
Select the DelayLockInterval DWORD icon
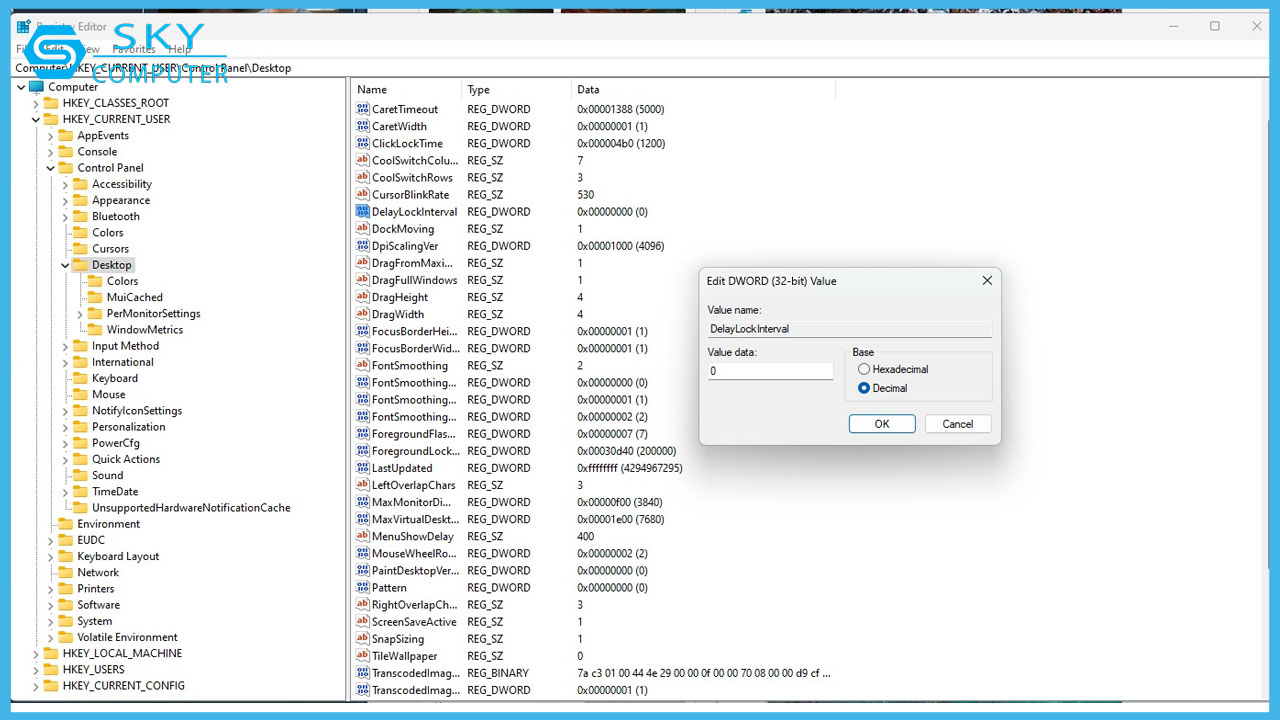pos(362,211)
